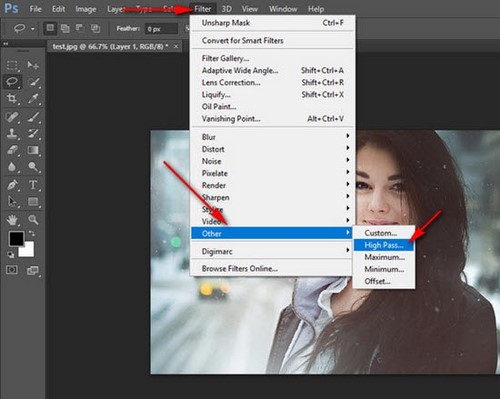The height and width of the screenshot is (399, 500).
Task: Select the Eyedropper tool
Action: 33,98
